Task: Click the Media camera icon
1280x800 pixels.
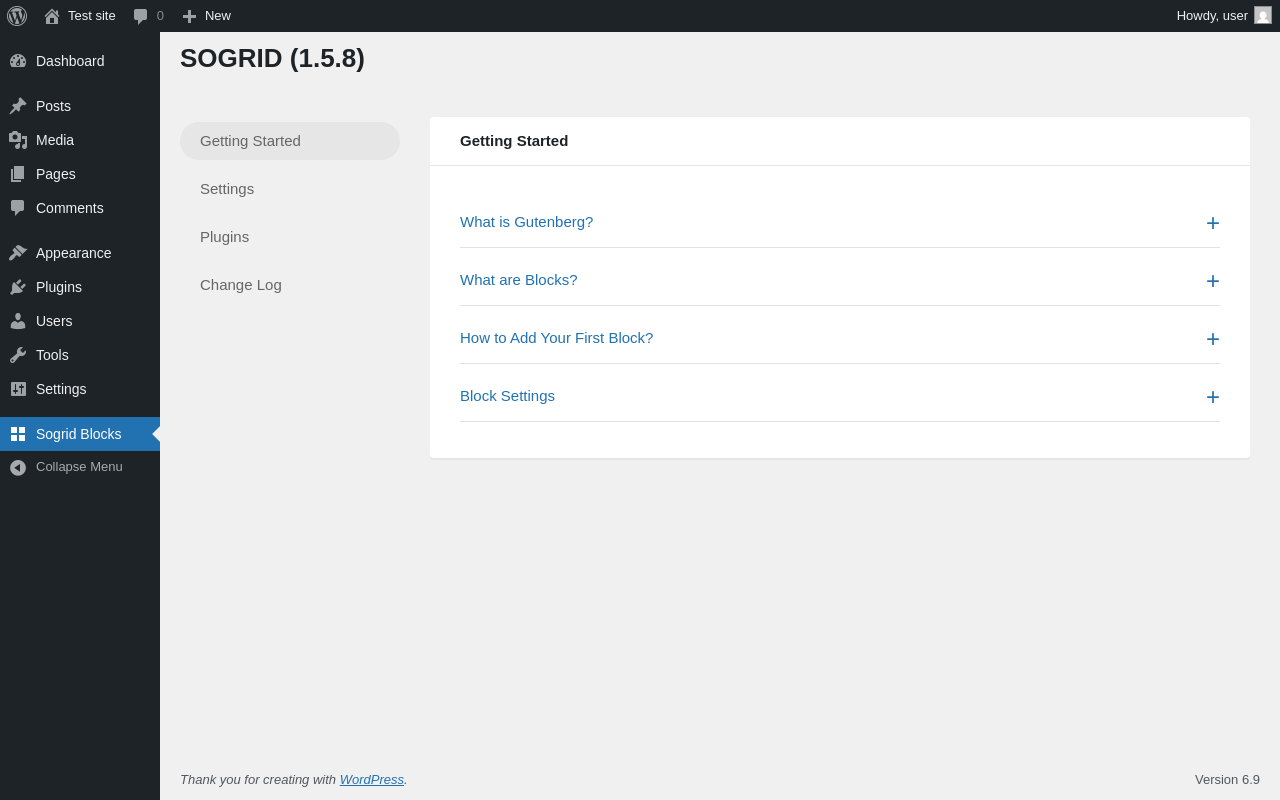Action: click(x=18, y=140)
